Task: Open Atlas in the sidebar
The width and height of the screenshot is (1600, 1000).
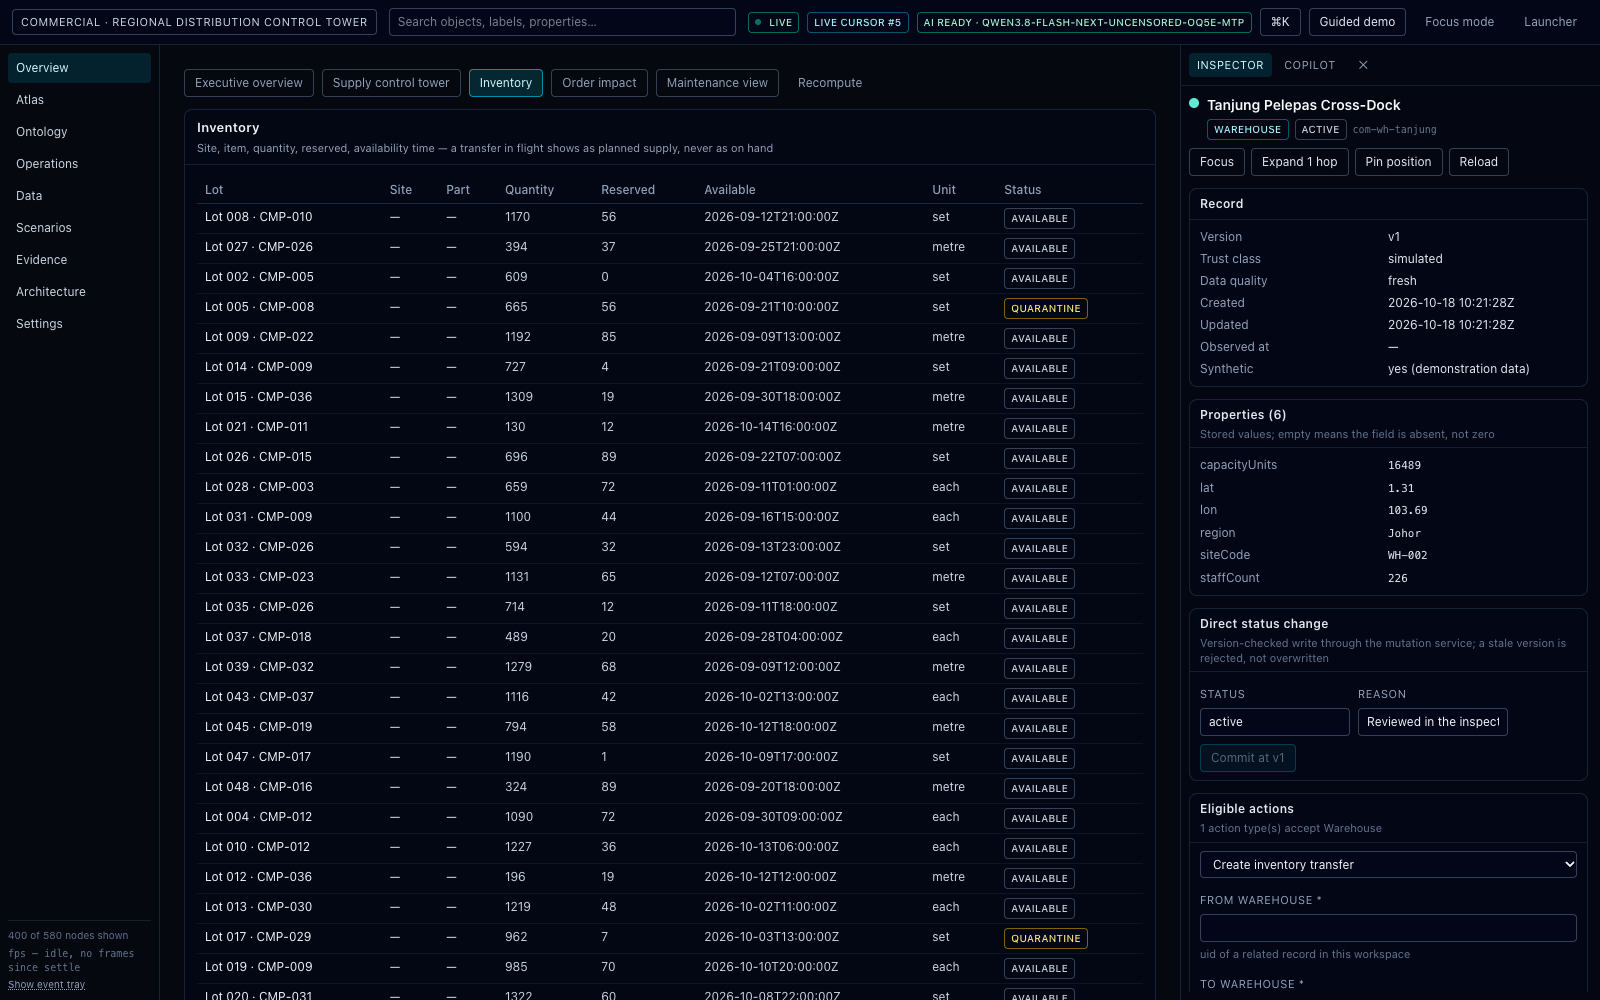Action: click(x=79, y=100)
